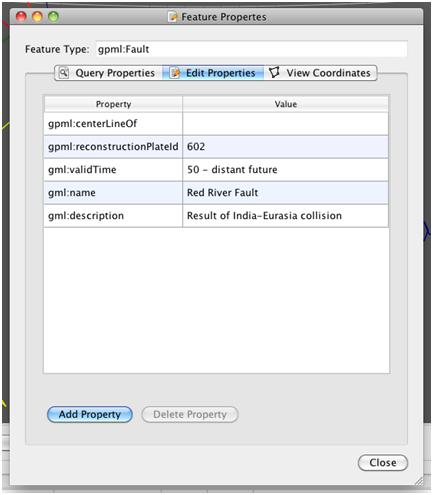This screenshot has width=433, height=495.
Task: Click the Add Property button
Action: click(90, 414)
